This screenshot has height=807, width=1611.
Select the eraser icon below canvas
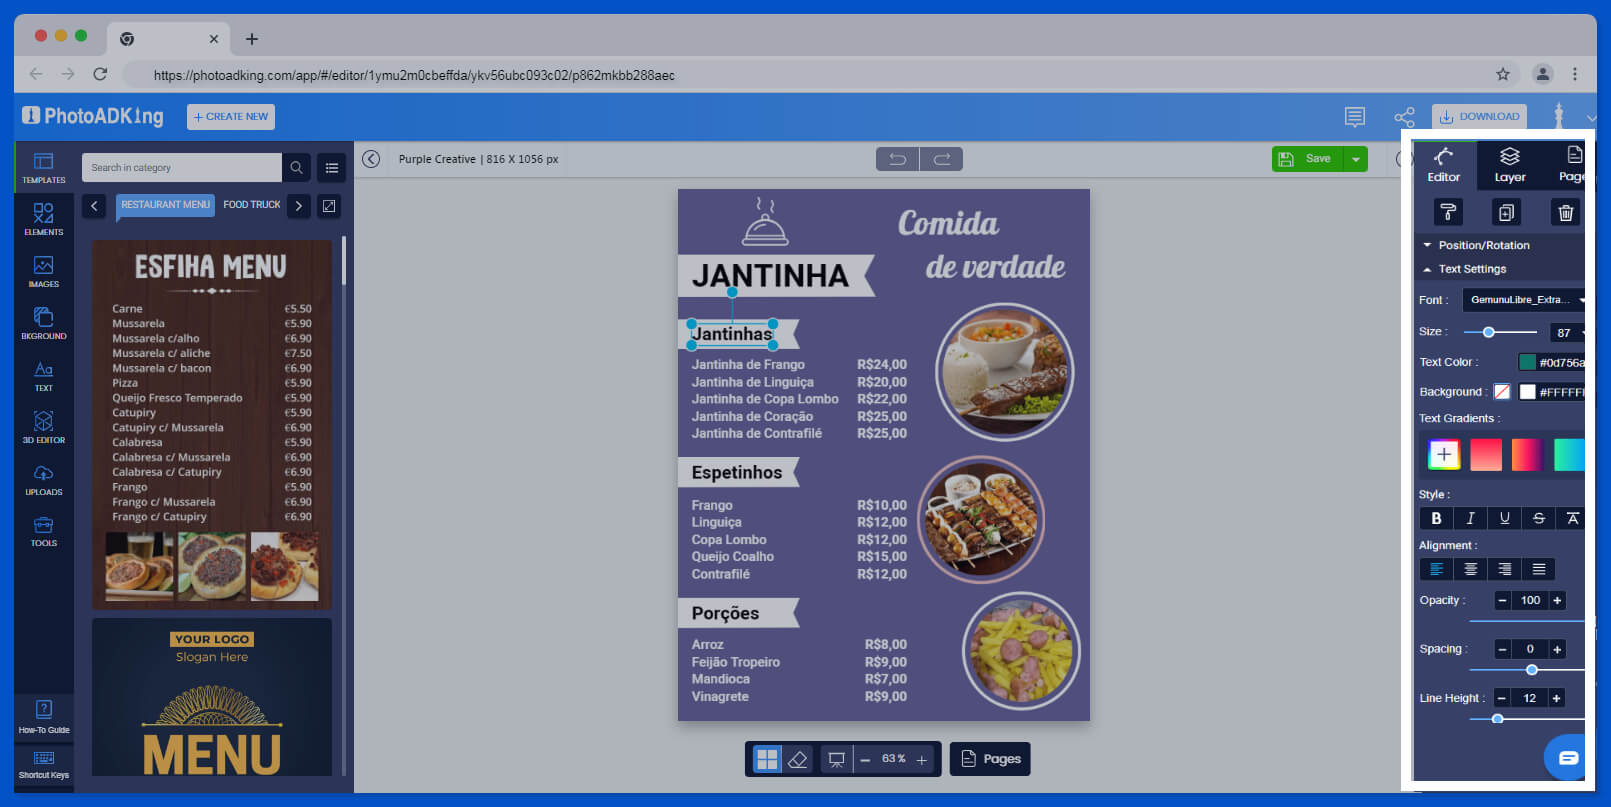click(797, 759)
